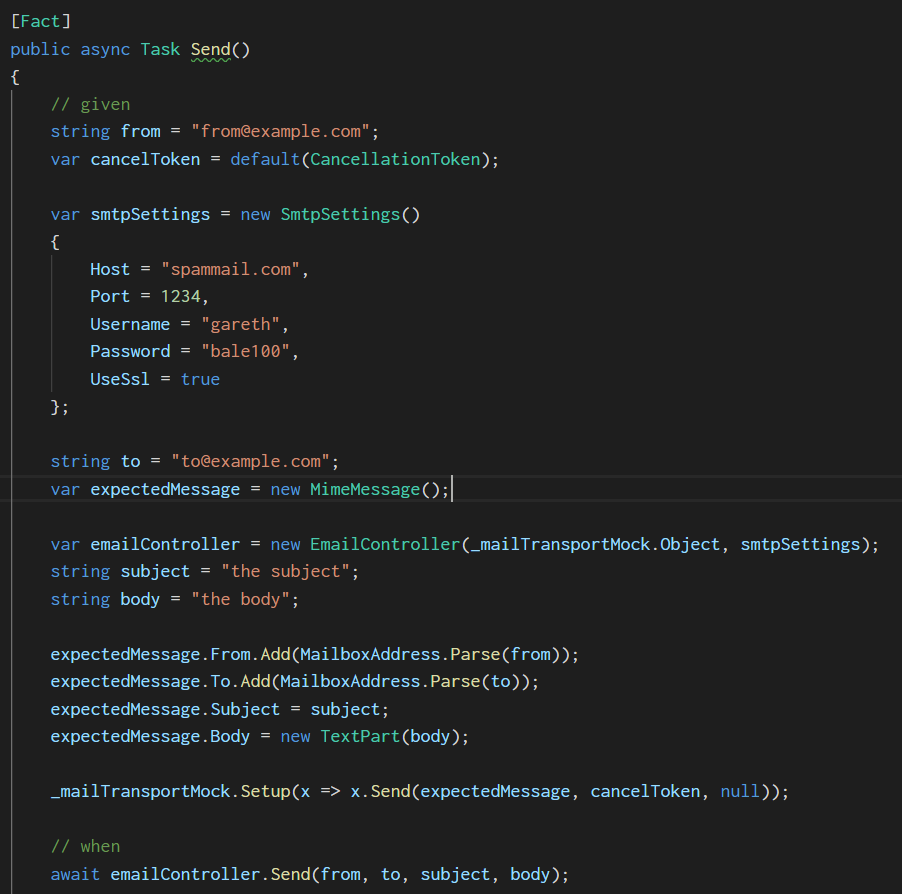This screenshot has width=902, height=894.
Task: Click the MimeMessage type name
Action: click(x=365, y=489)
